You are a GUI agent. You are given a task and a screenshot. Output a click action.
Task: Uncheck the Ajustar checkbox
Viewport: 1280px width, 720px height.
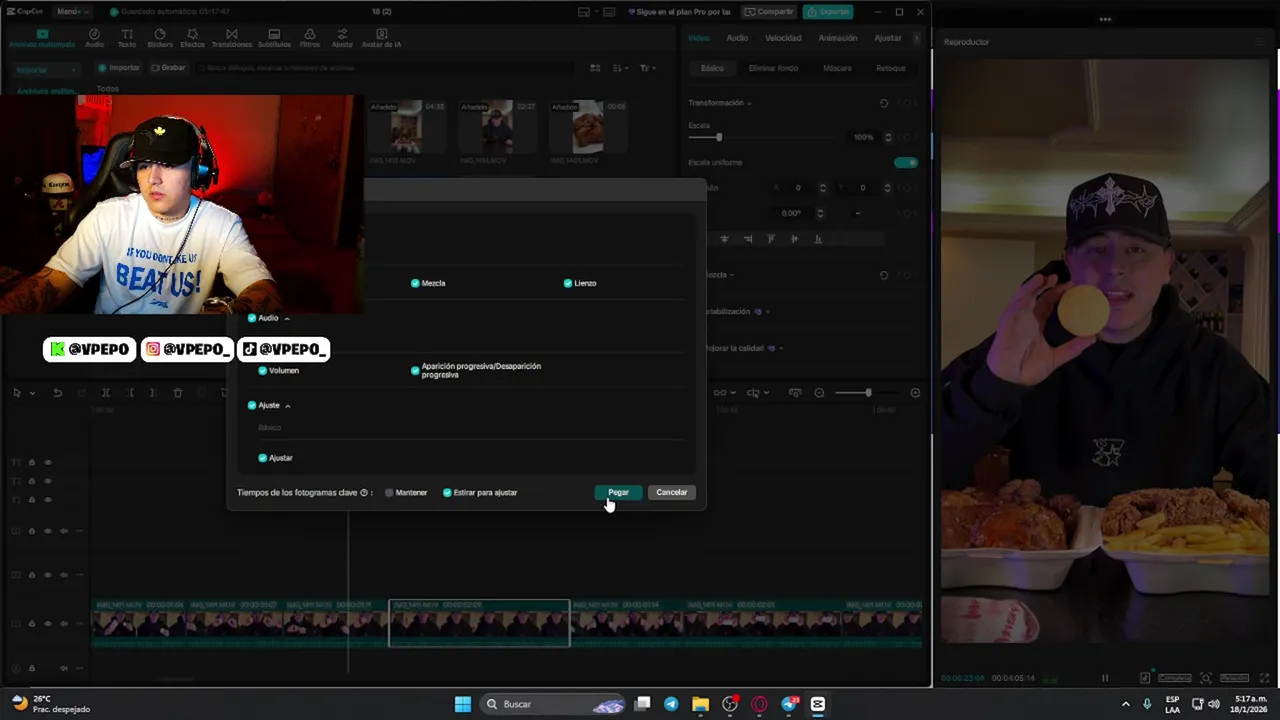click(263, 458)
